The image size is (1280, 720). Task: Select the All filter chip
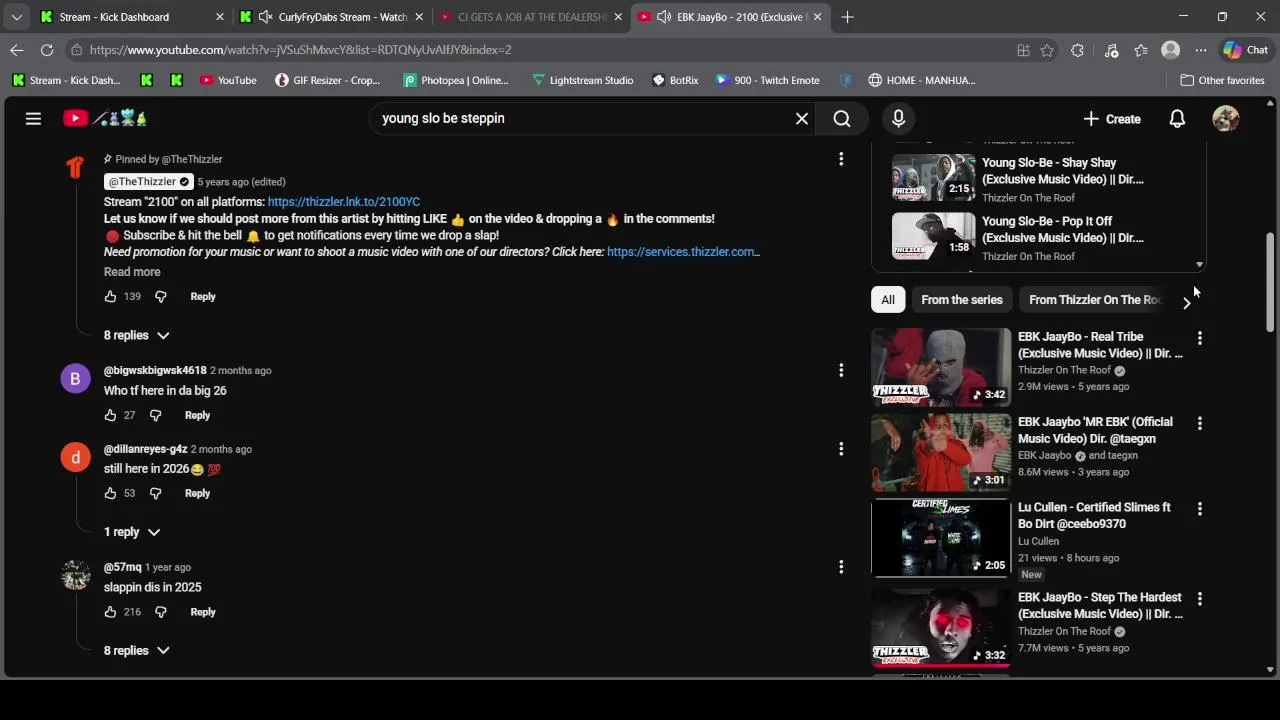click(x=888, y=300)
